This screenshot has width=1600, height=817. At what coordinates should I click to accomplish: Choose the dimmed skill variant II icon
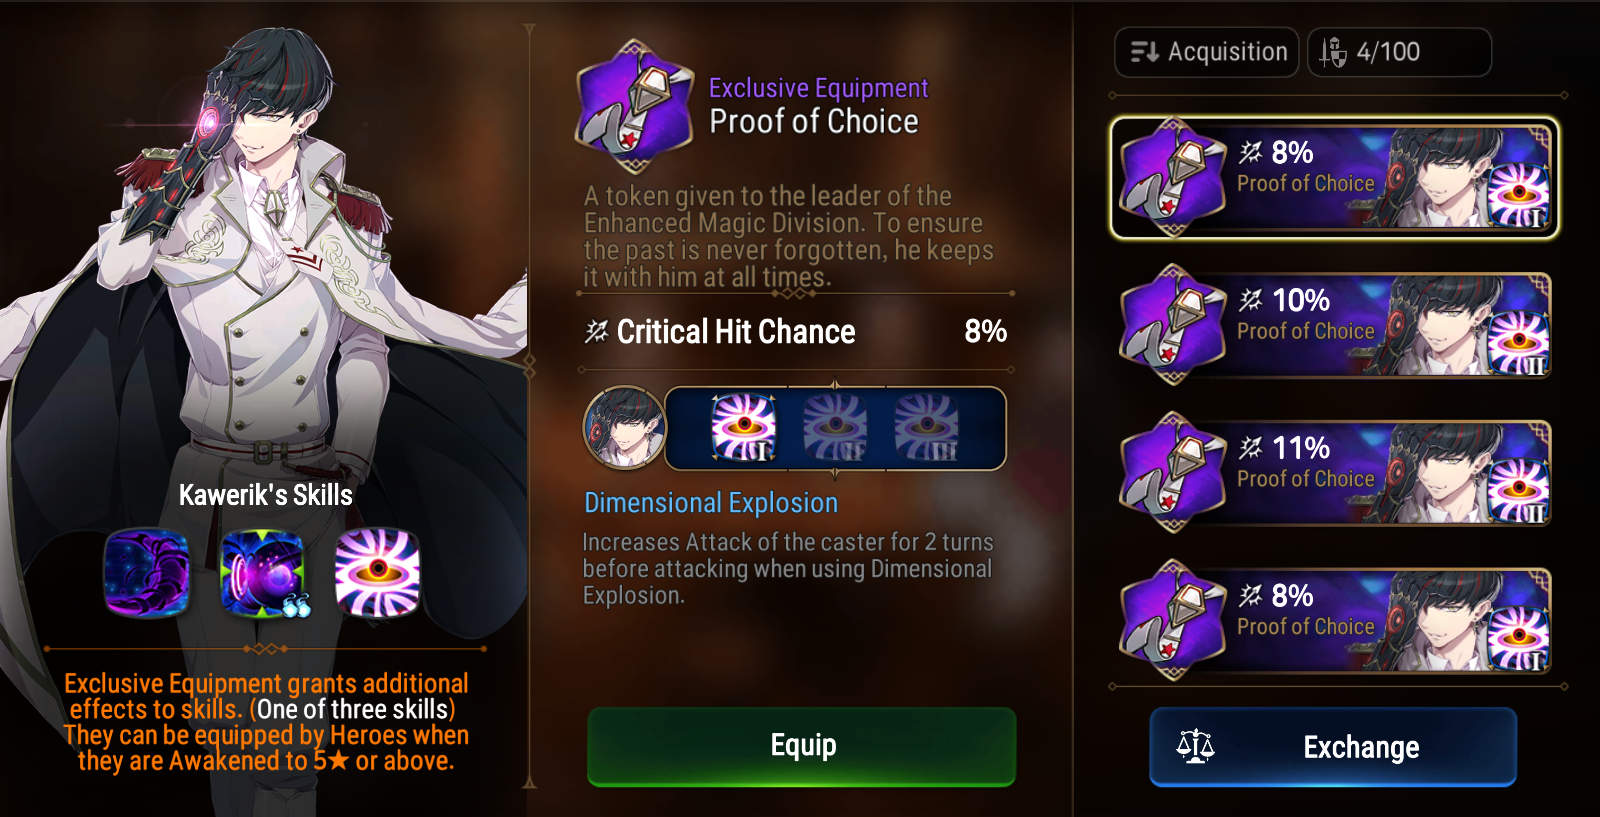click(835, 428)
